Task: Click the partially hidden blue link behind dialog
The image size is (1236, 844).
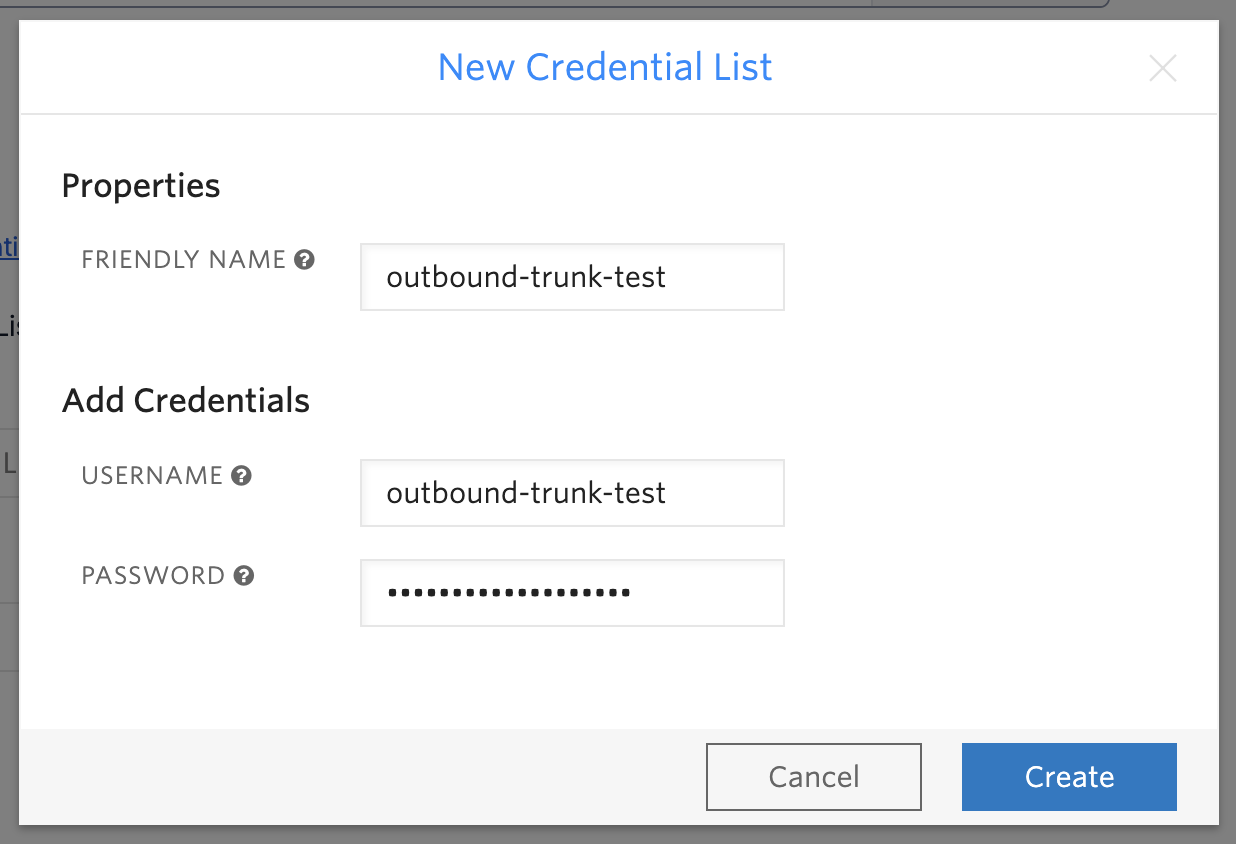Action: 9,247
